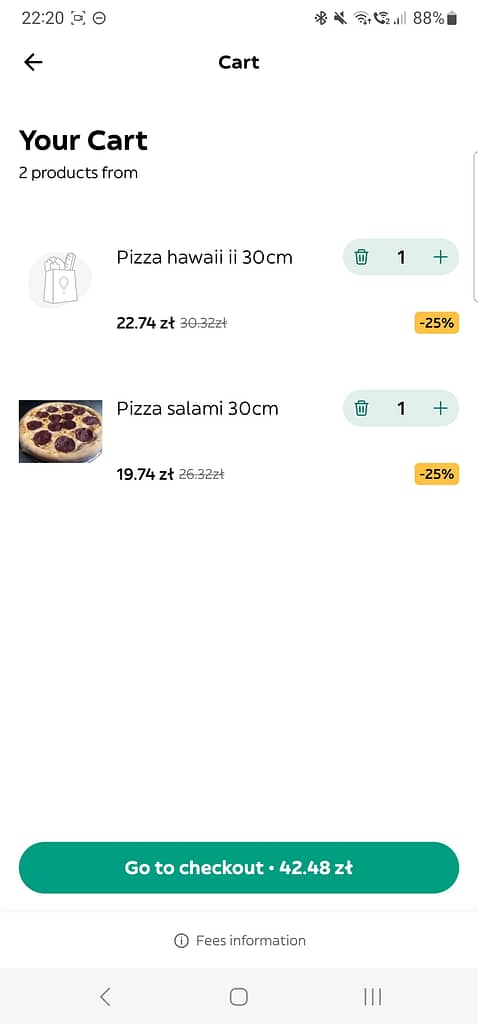Viewport: 478px width, 1024px height.
Task: Open Android recent apps button
Action: (373, 997)
